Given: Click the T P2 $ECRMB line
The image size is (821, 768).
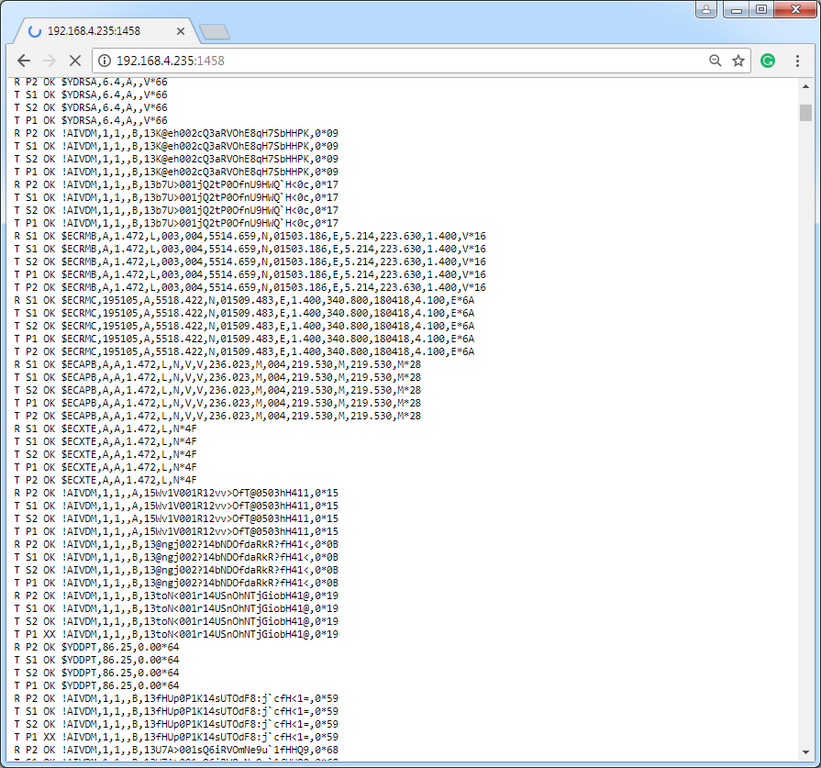Looking at the screenshot, I should click(x=250, y=287).
